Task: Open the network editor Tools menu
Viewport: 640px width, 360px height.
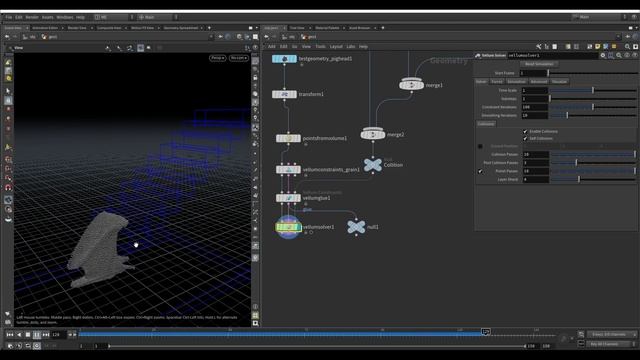Action: (x=320, y=47)
